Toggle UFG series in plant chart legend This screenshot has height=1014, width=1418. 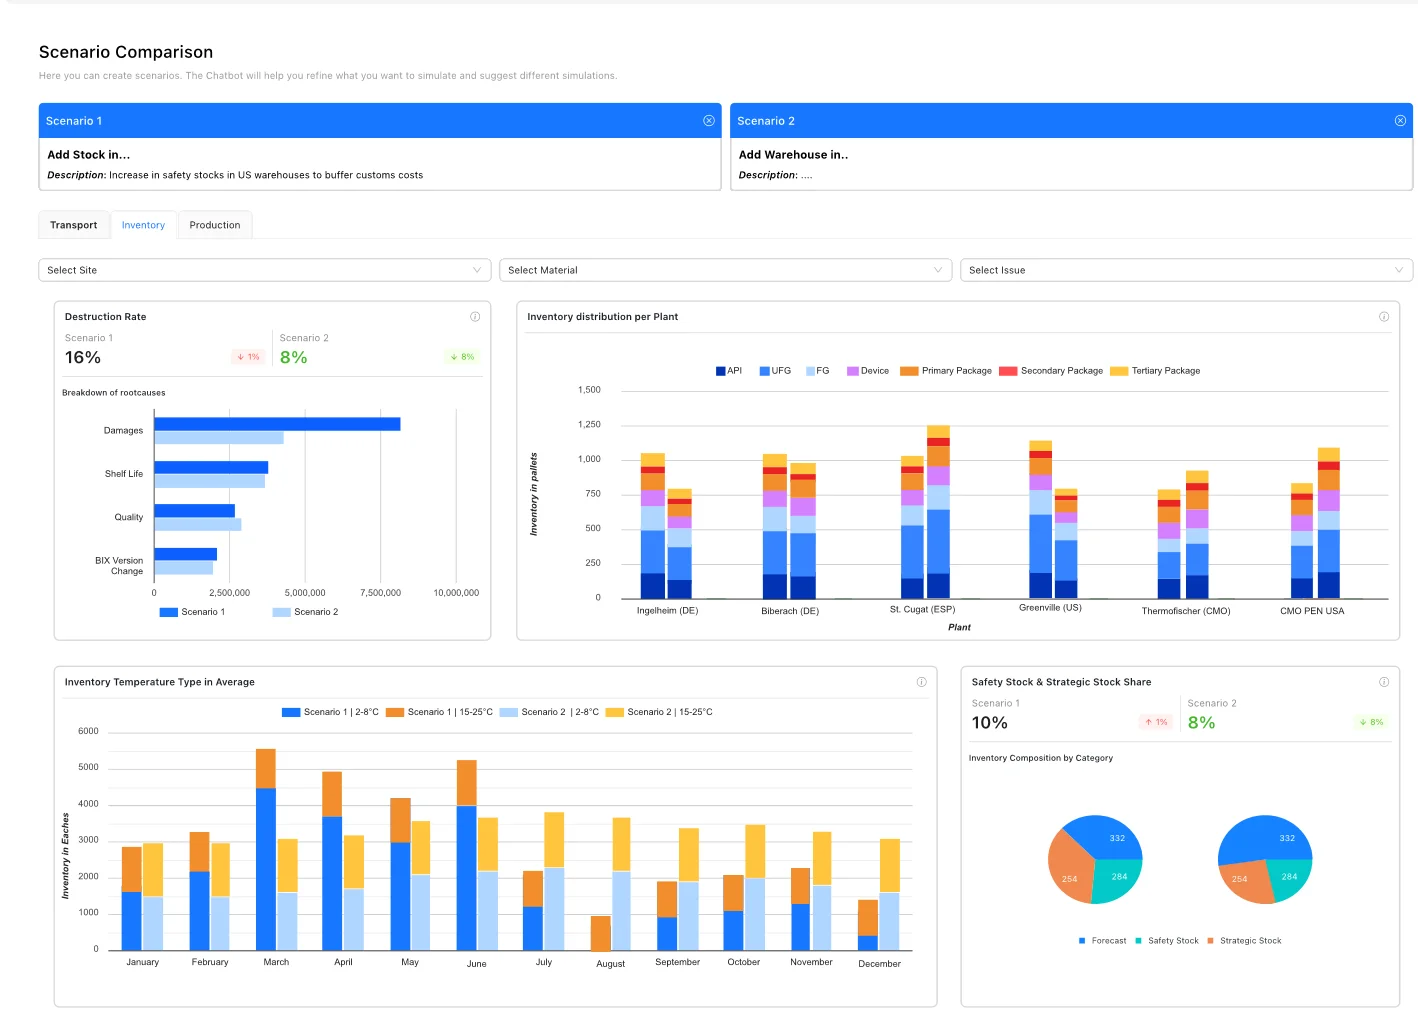tap(775, 371)
